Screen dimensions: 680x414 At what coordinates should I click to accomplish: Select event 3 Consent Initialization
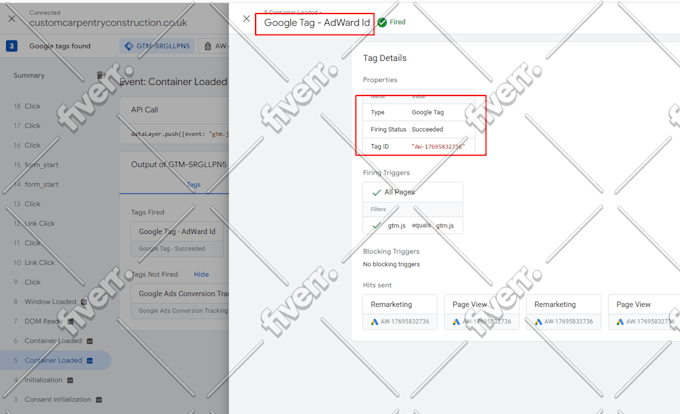[52, 399]
